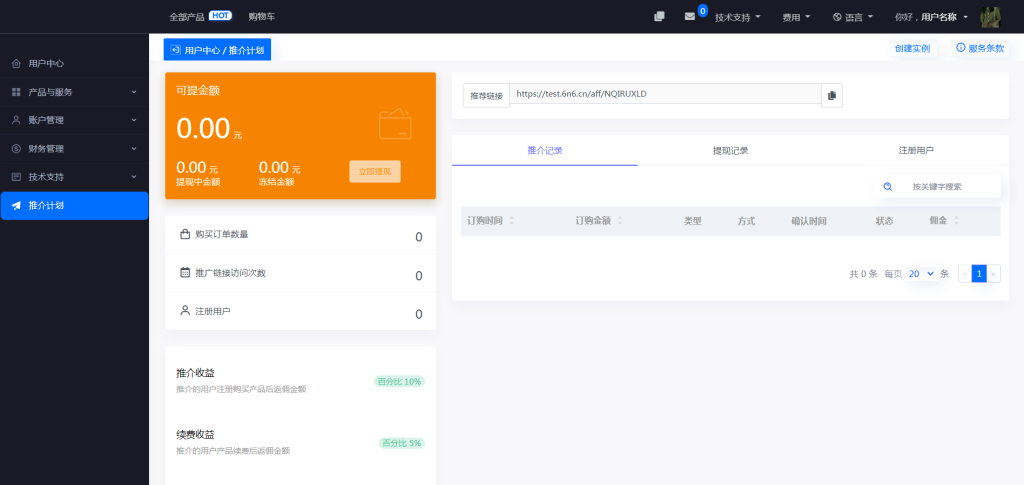
Task: Sort by 订购时间 column arrows
Action: (x=512, y=221)
